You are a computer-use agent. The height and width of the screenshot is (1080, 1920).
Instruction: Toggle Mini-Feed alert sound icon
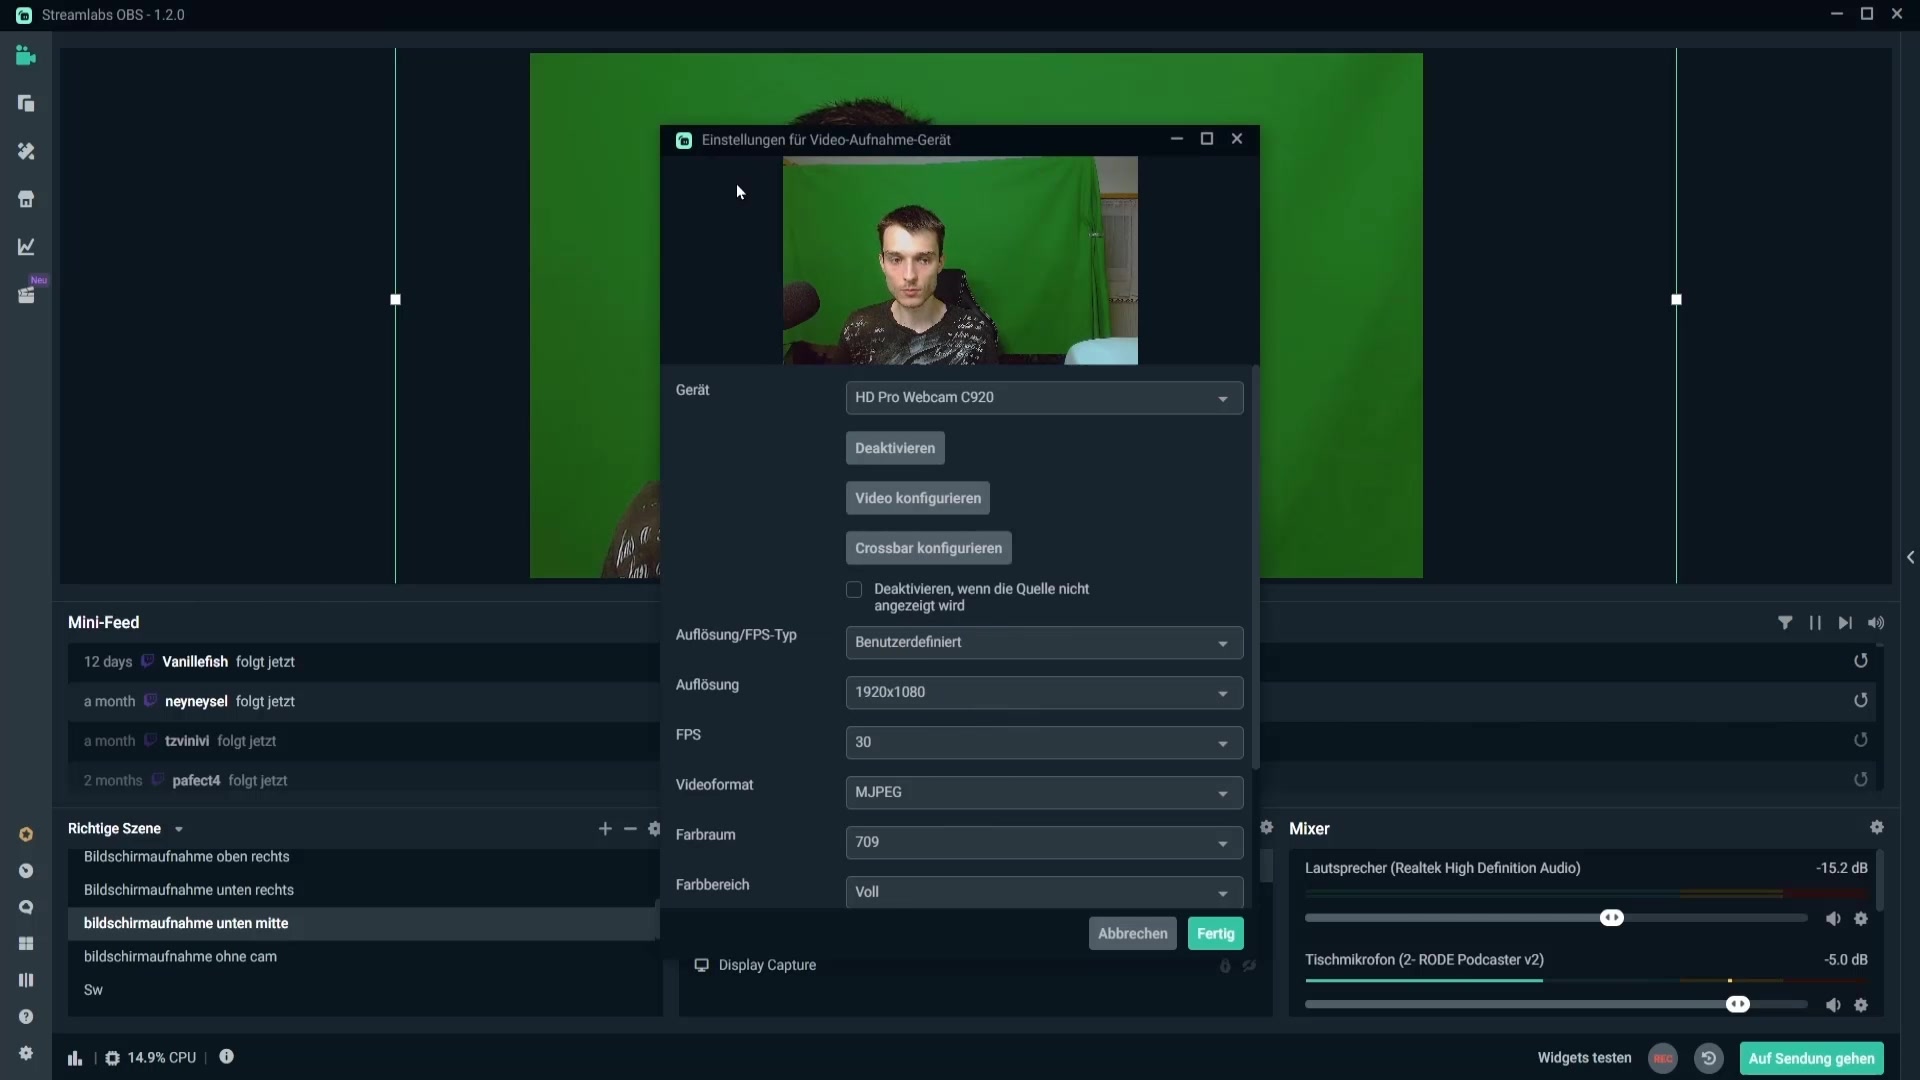(x=1876, y=622)
